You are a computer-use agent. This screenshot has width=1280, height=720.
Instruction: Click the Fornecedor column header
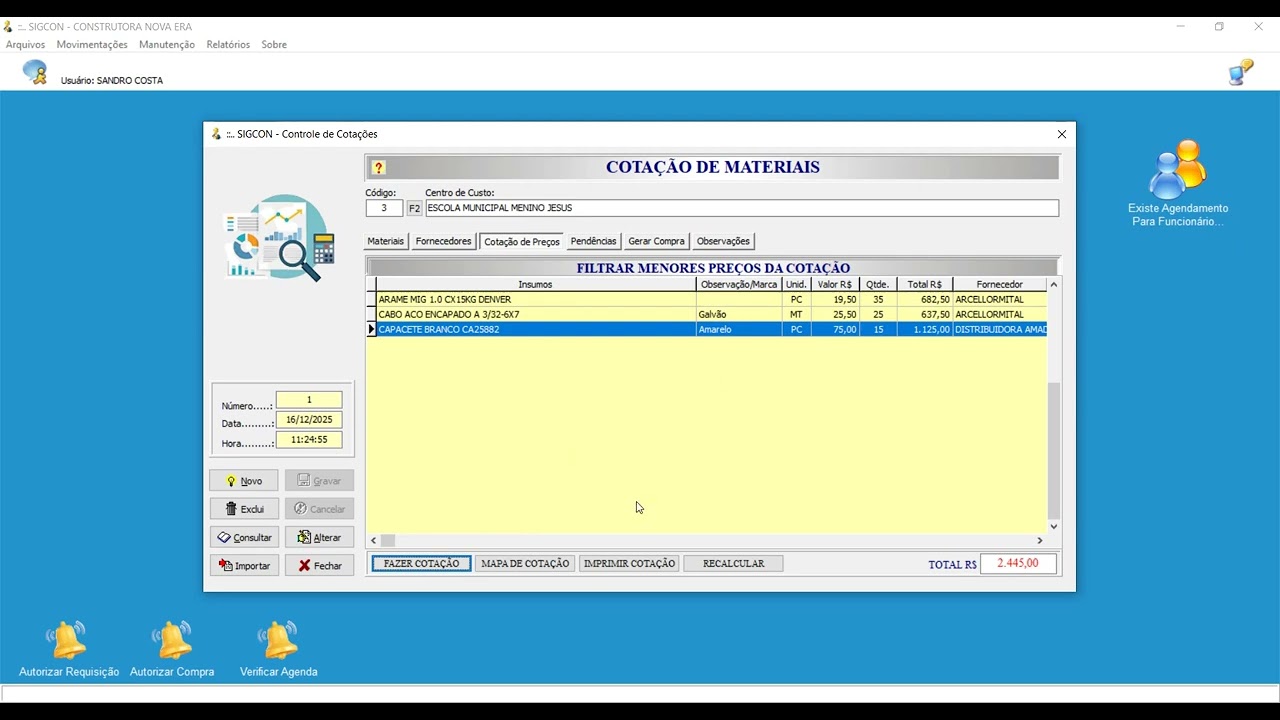1000,285
